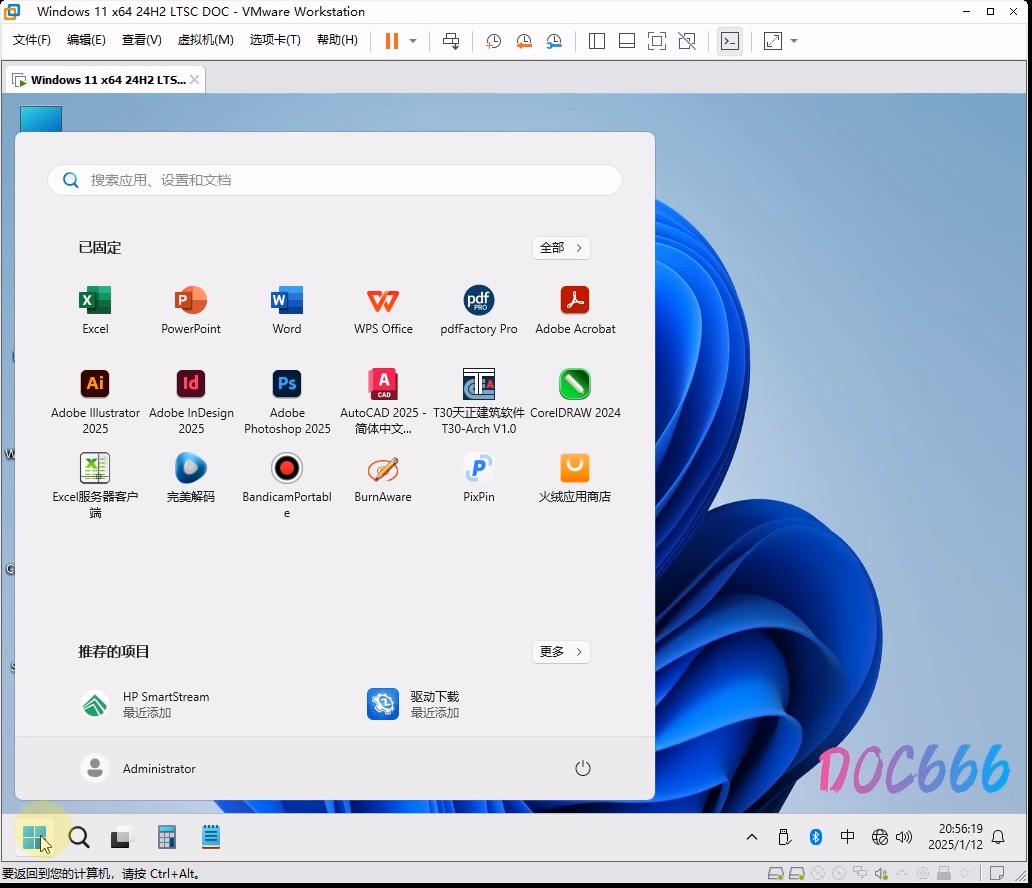
Task: Toggle Unity mode icon
Action: pos(687,41)
